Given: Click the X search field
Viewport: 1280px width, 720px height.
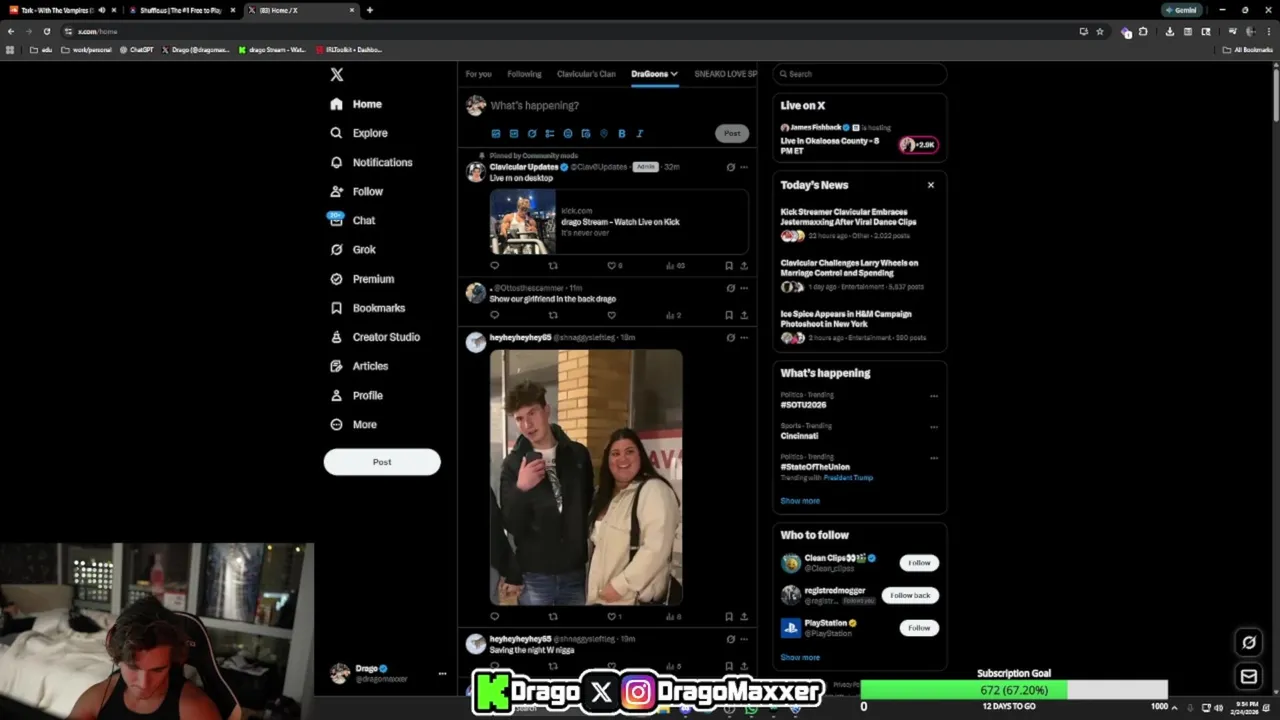Looking at the screenshot, I should [860, 74].
